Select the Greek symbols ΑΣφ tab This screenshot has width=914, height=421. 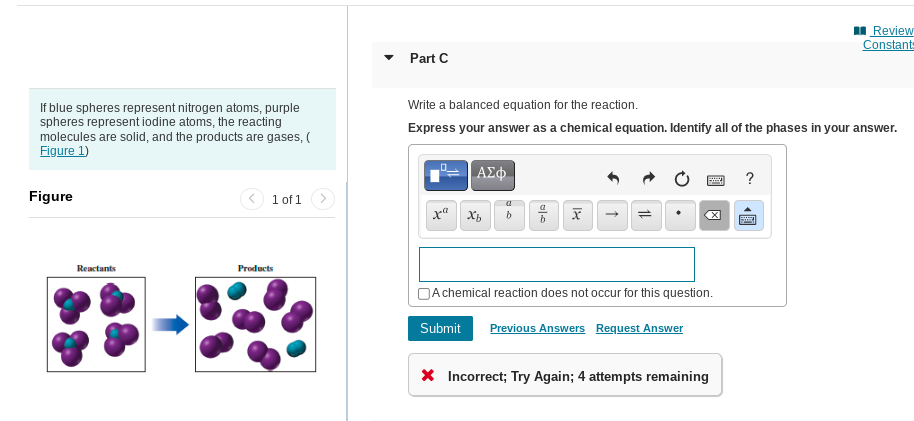(492, 174)
